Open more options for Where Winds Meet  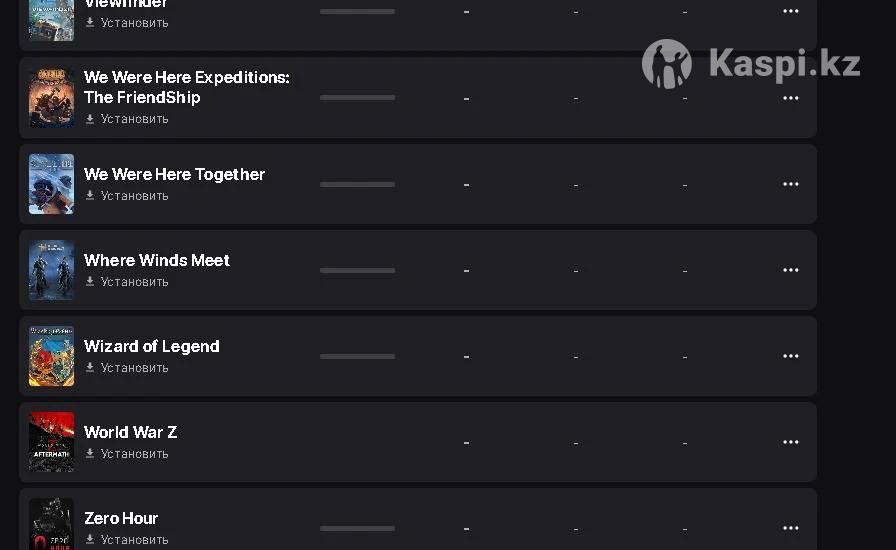pos(790,270)
